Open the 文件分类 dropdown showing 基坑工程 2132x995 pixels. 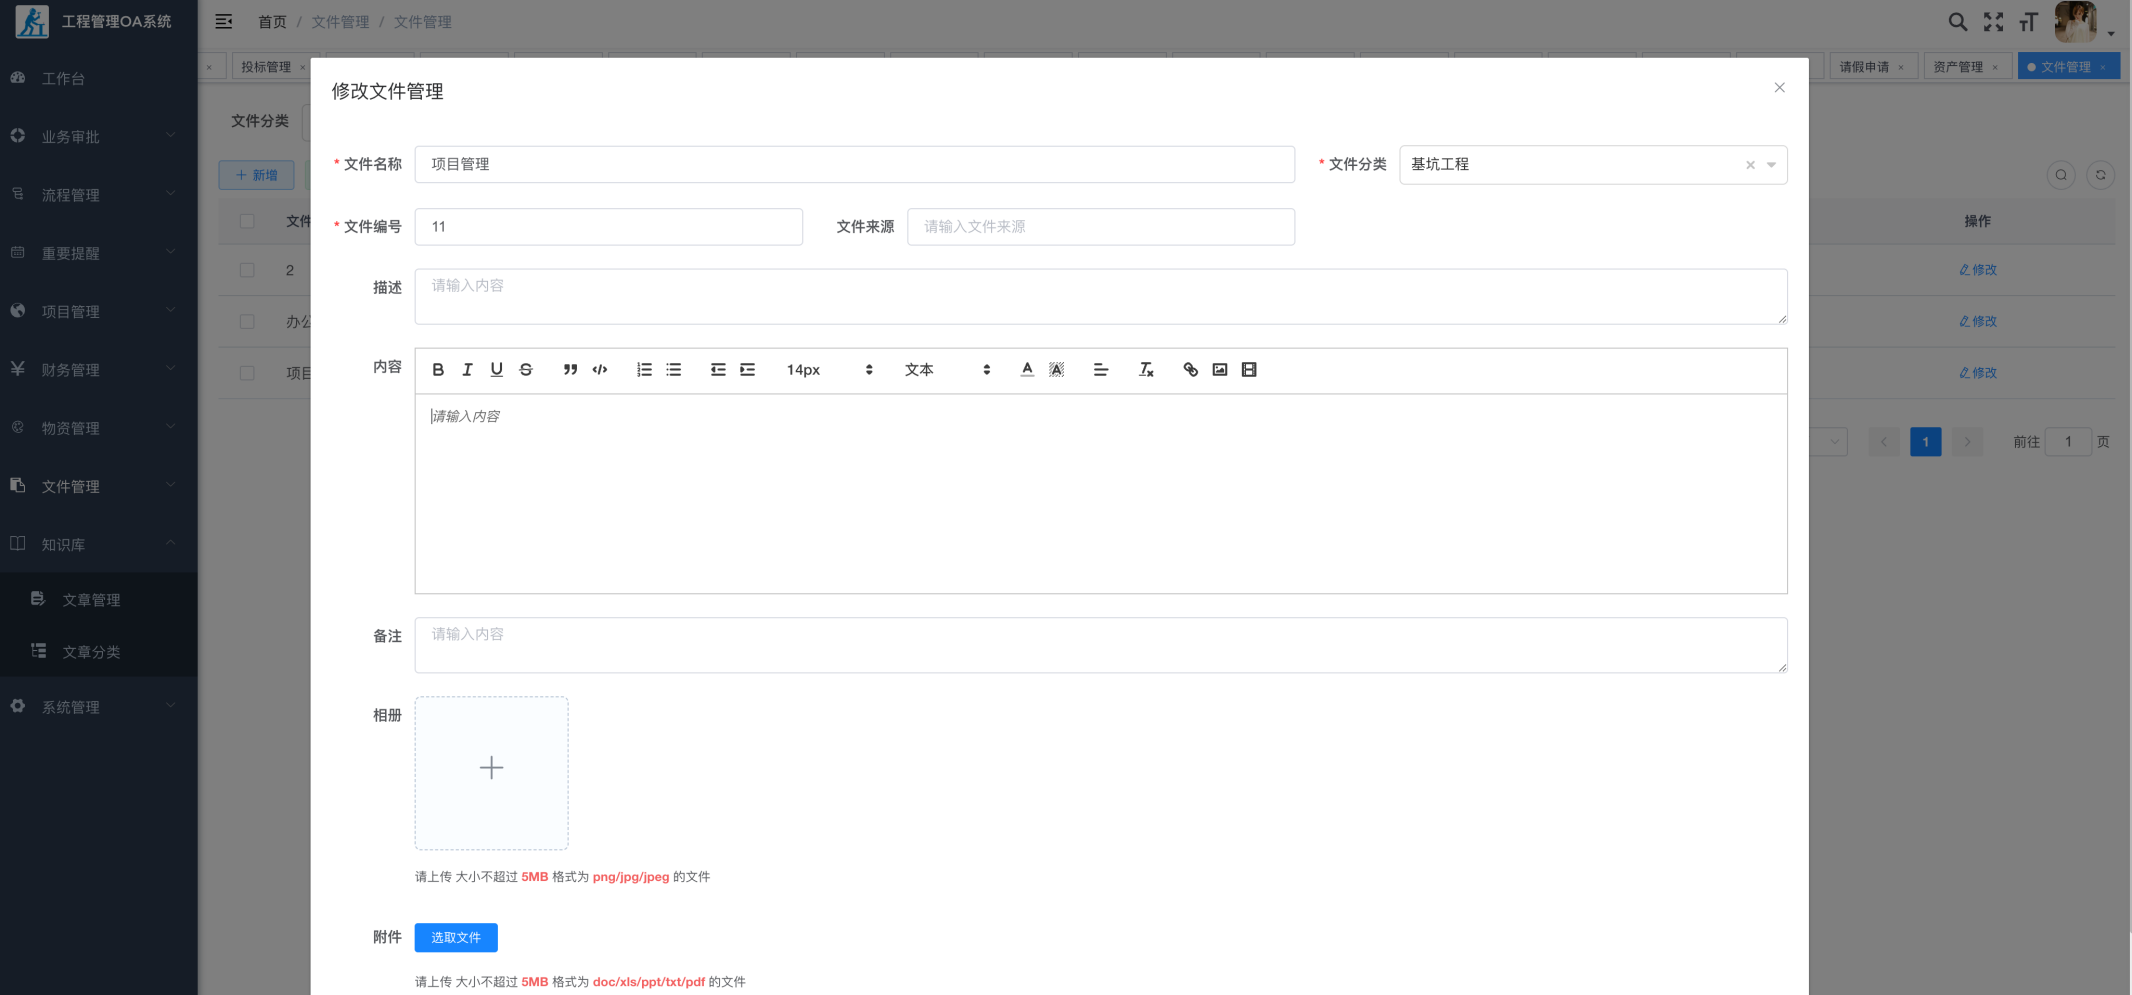pyautogui.click(x=1580, y=165)
